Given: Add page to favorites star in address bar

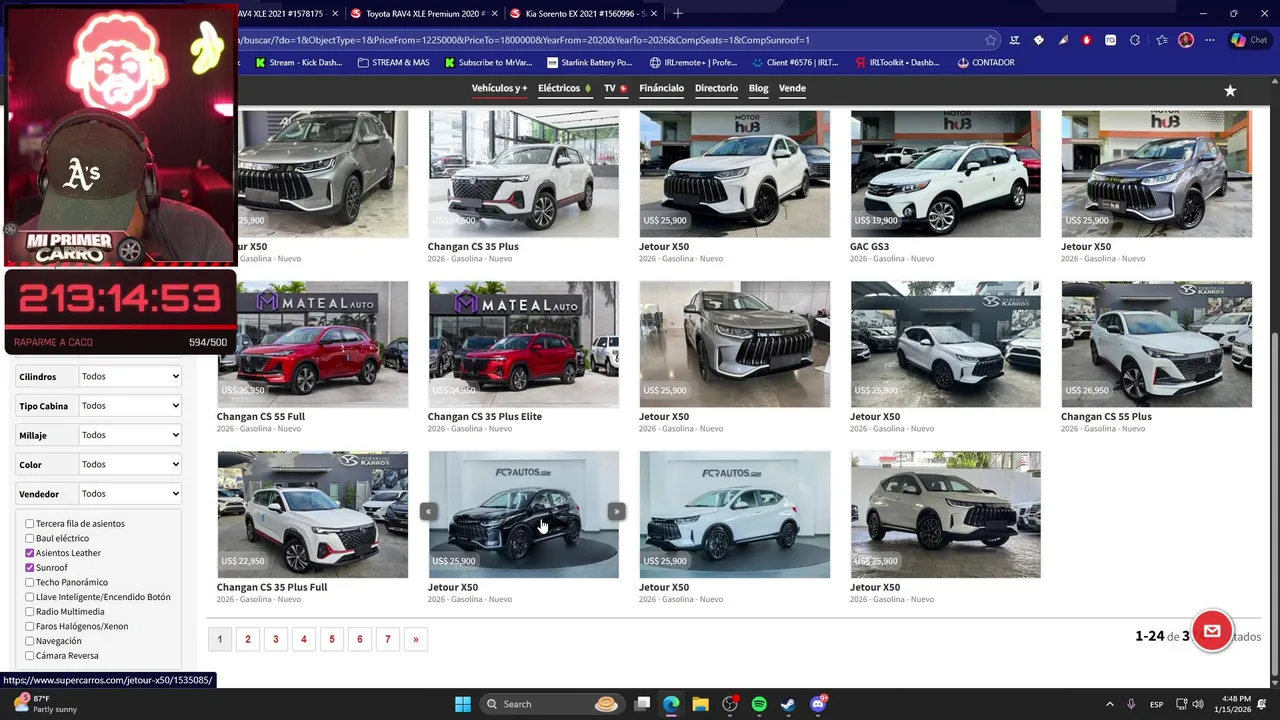Looking at the screenshot, I should point(991,40).
